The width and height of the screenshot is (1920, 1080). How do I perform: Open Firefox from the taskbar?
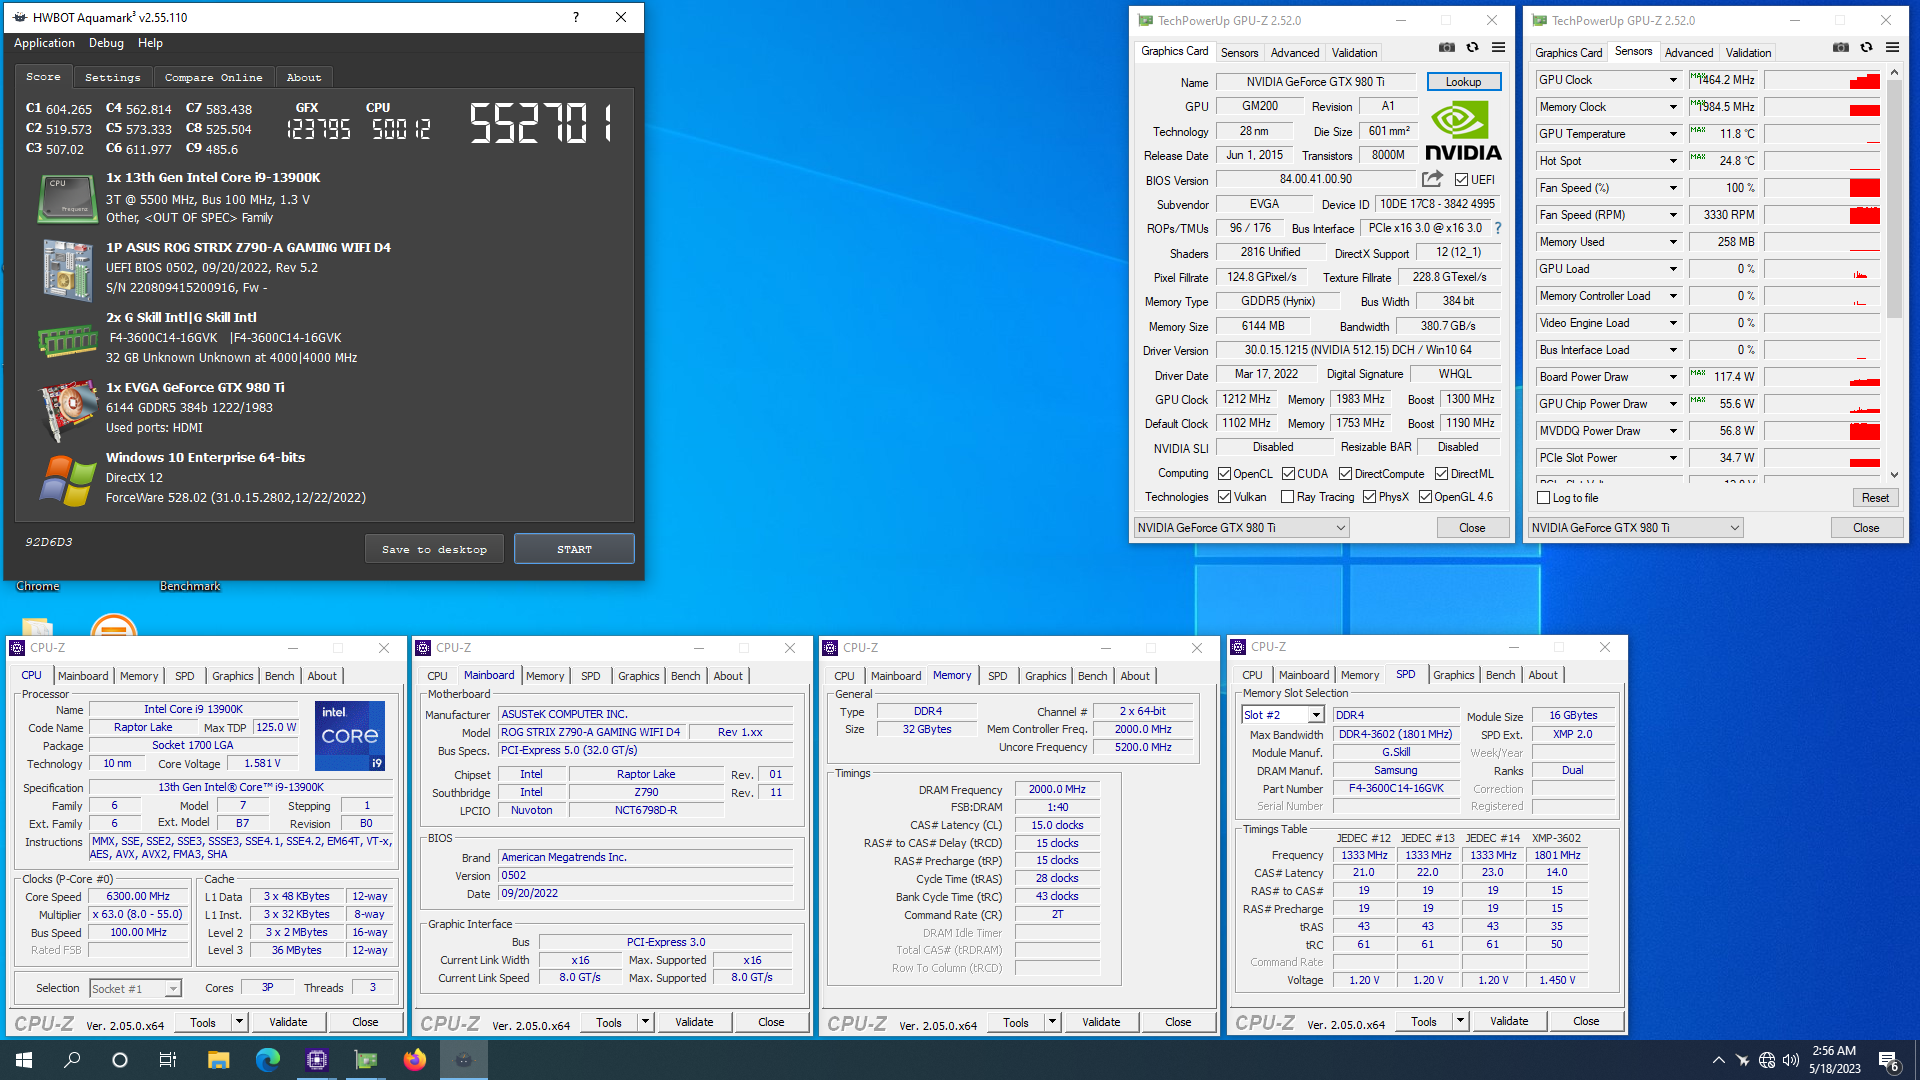coord(414,1060)
